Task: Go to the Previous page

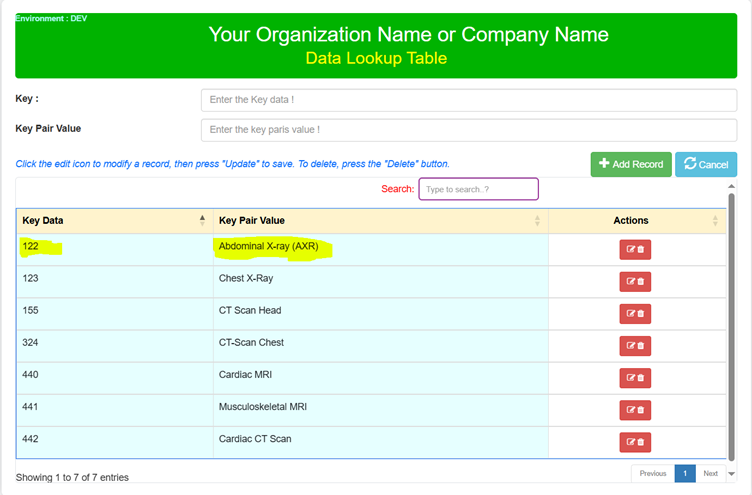Action: pos(652,474)
